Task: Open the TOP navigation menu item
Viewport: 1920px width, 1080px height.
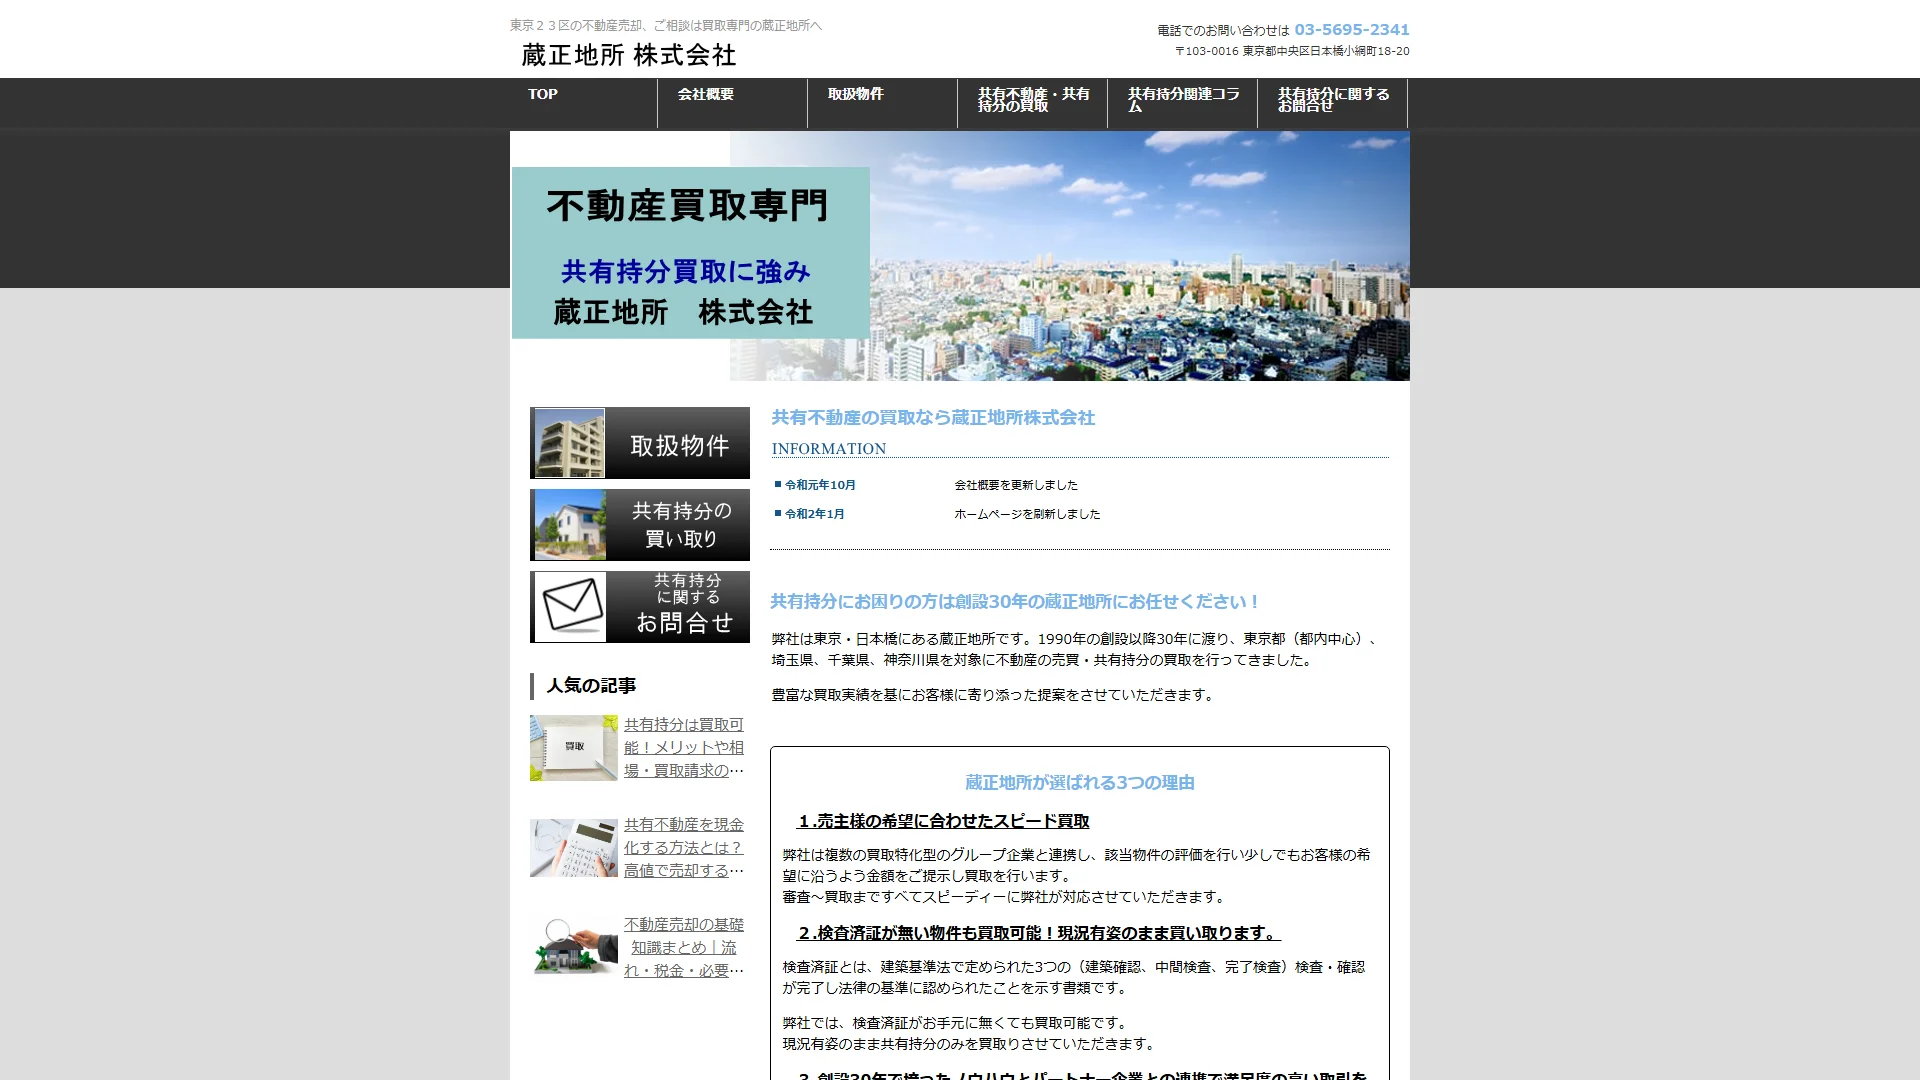Action: [x=583, y=103]
